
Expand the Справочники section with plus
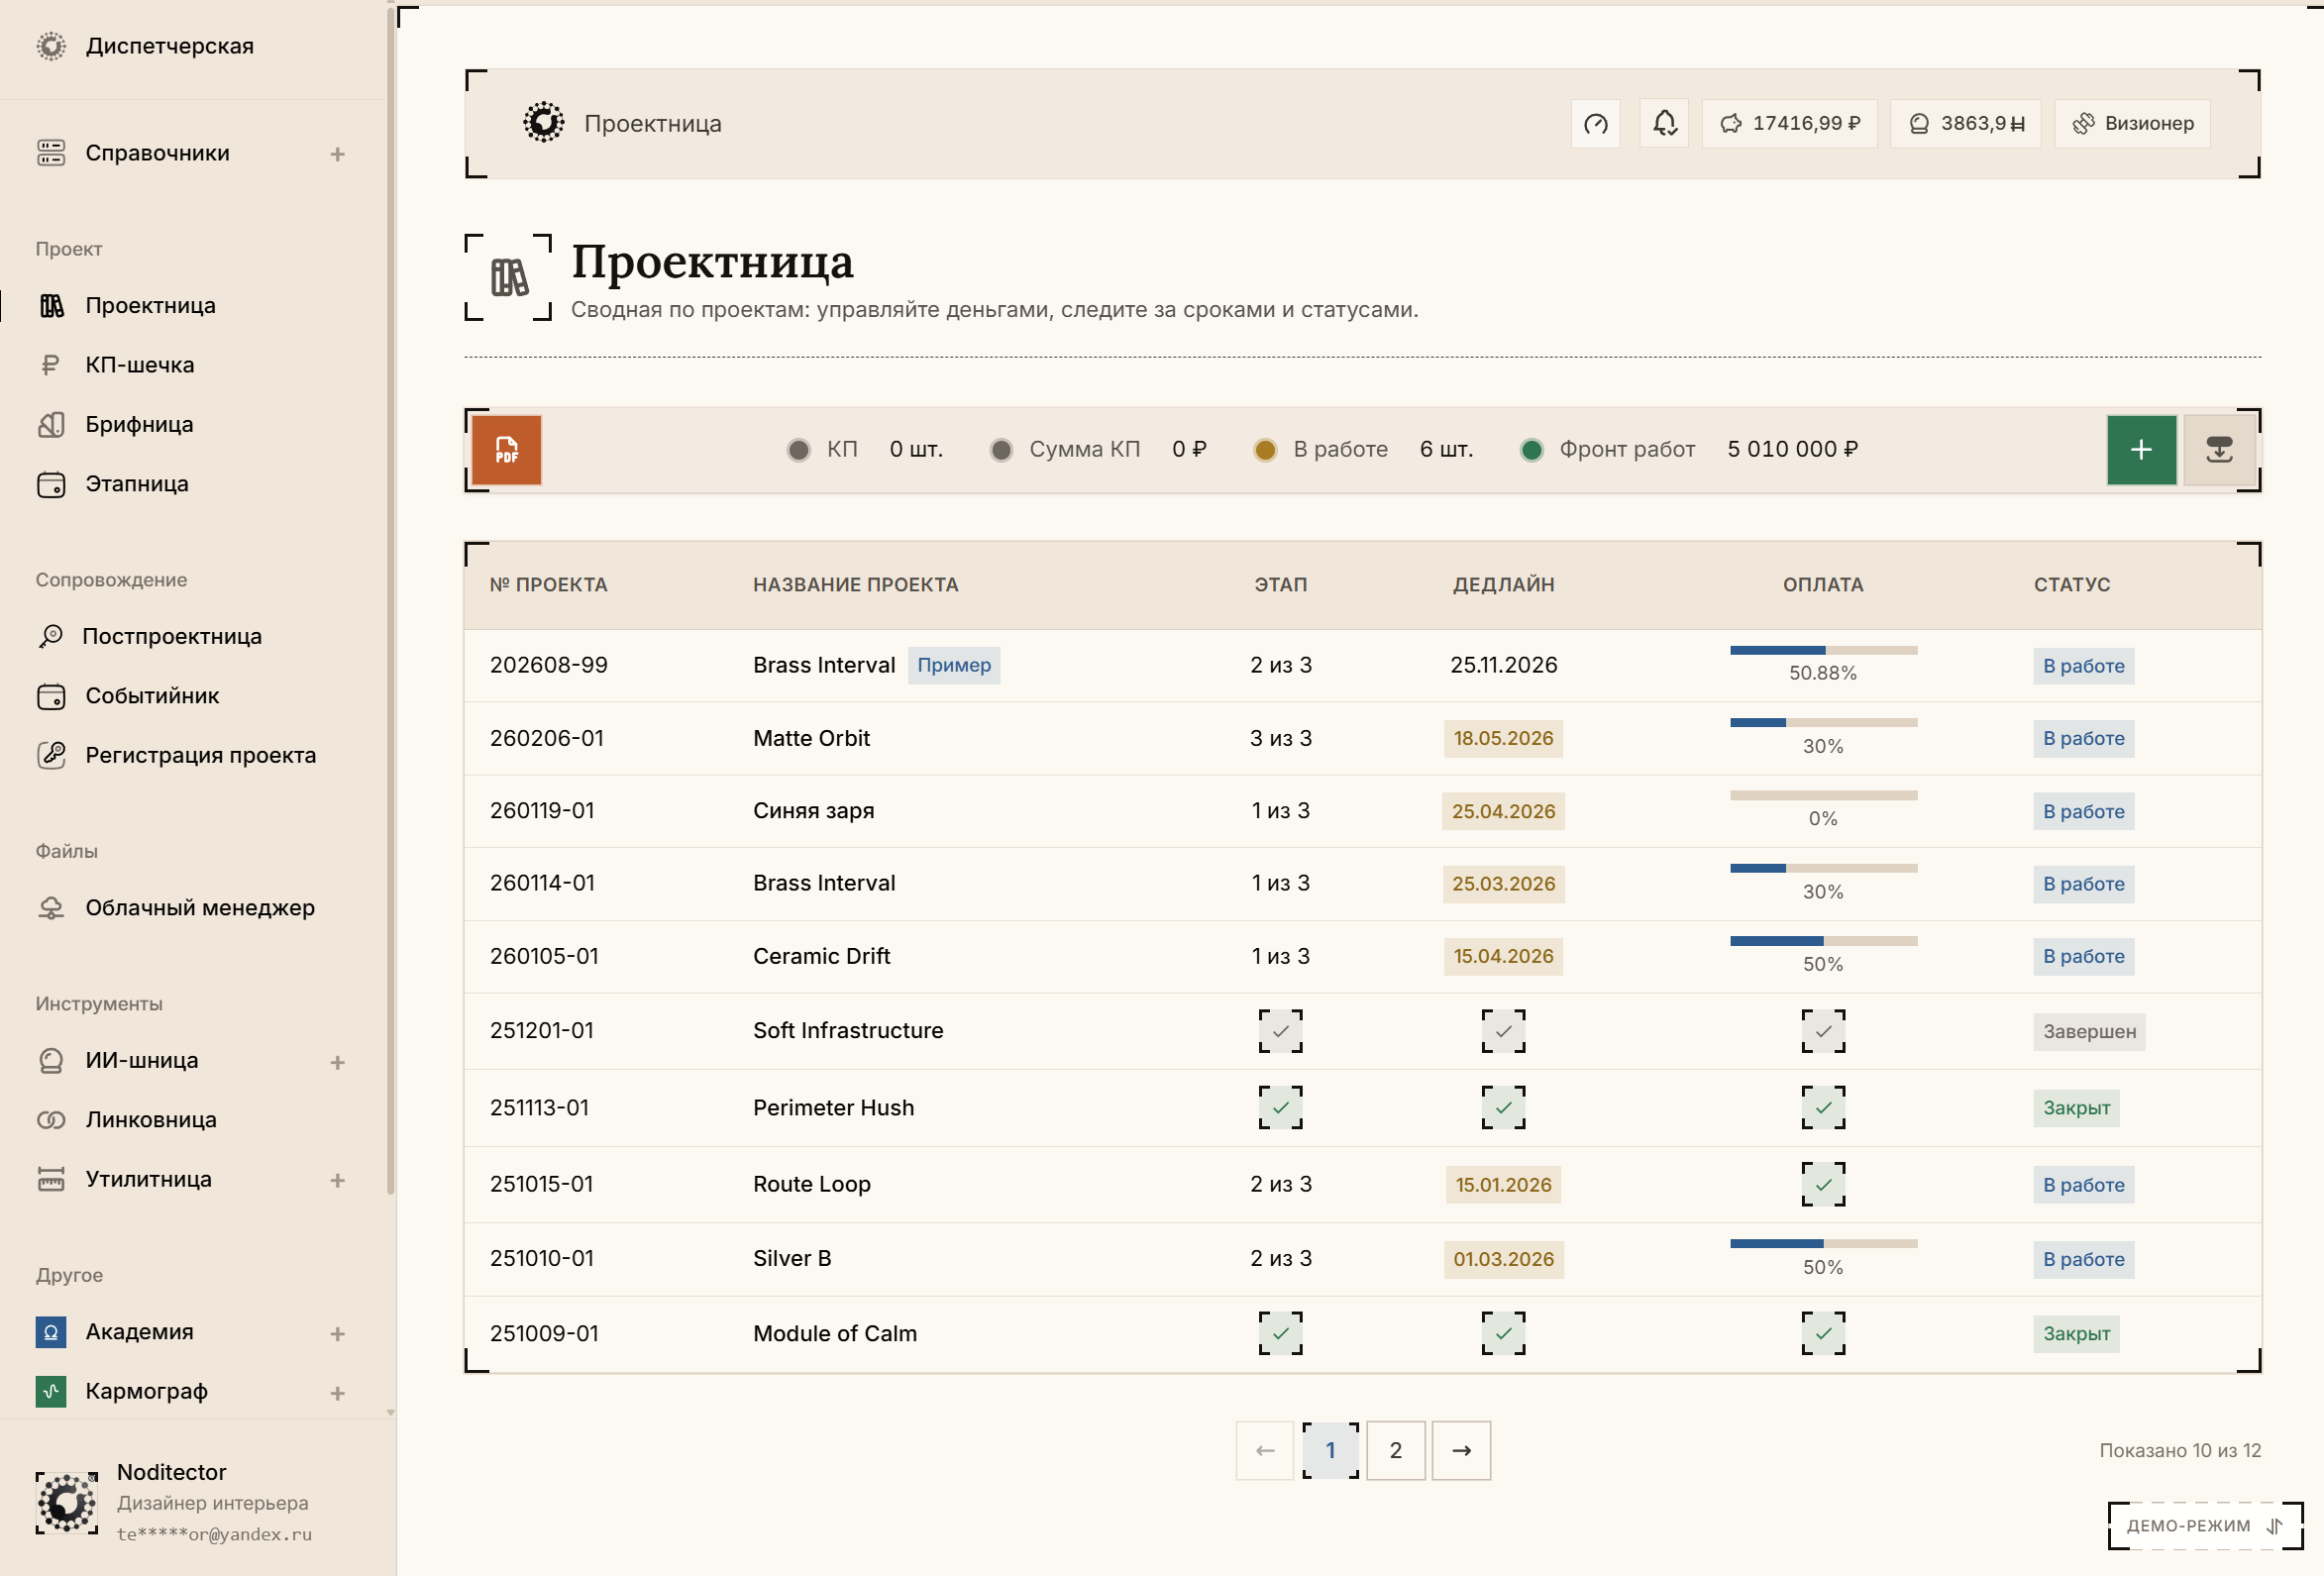click(x=338, y=154)
